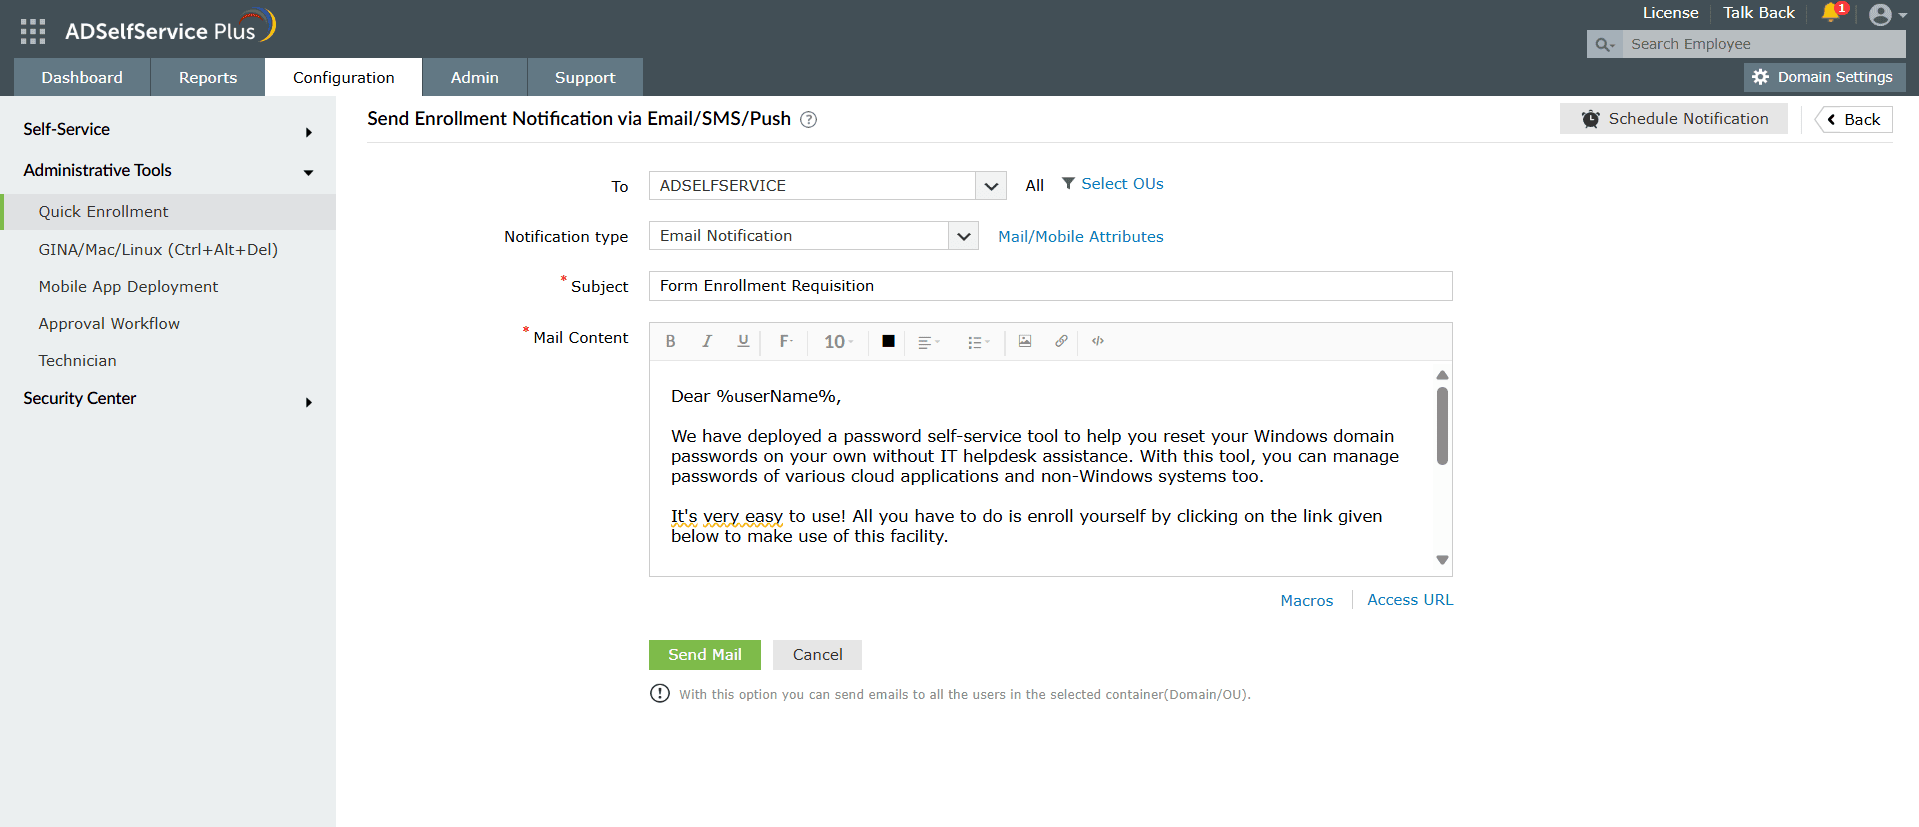1919x827 pixels.
Task: Click the Schedule Notification button
Action: click(x=1674, y=119)
